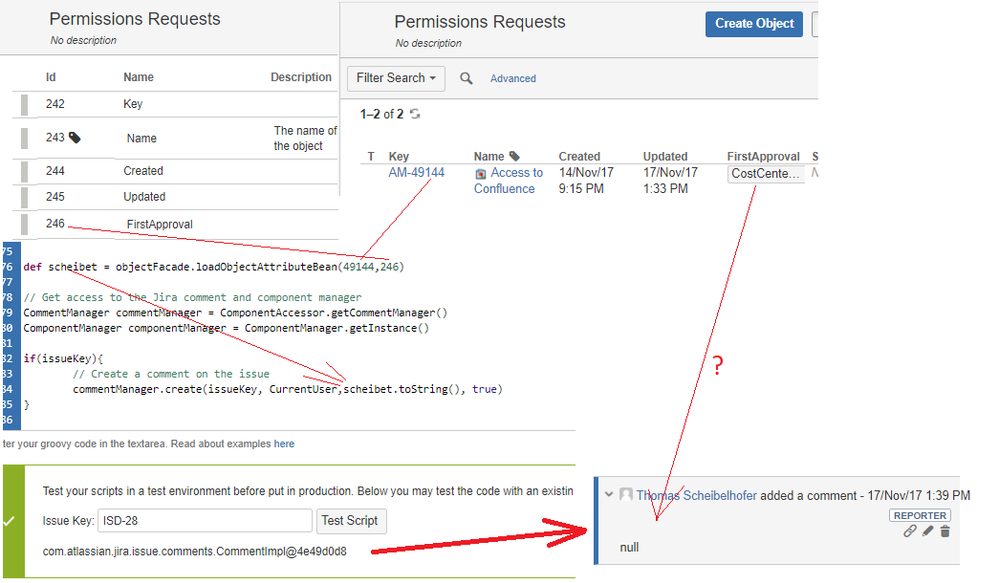
Task: Click the object type icon before Access to Confluence
Action: (x=481, y=174)
